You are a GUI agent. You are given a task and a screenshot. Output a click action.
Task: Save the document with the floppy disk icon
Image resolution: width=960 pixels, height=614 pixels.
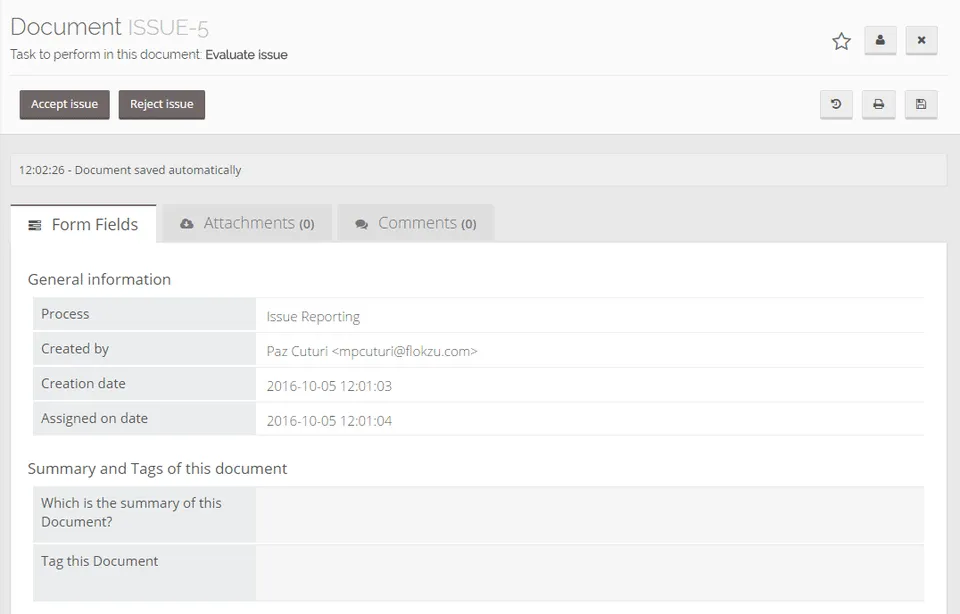click(x=921, y=104)
